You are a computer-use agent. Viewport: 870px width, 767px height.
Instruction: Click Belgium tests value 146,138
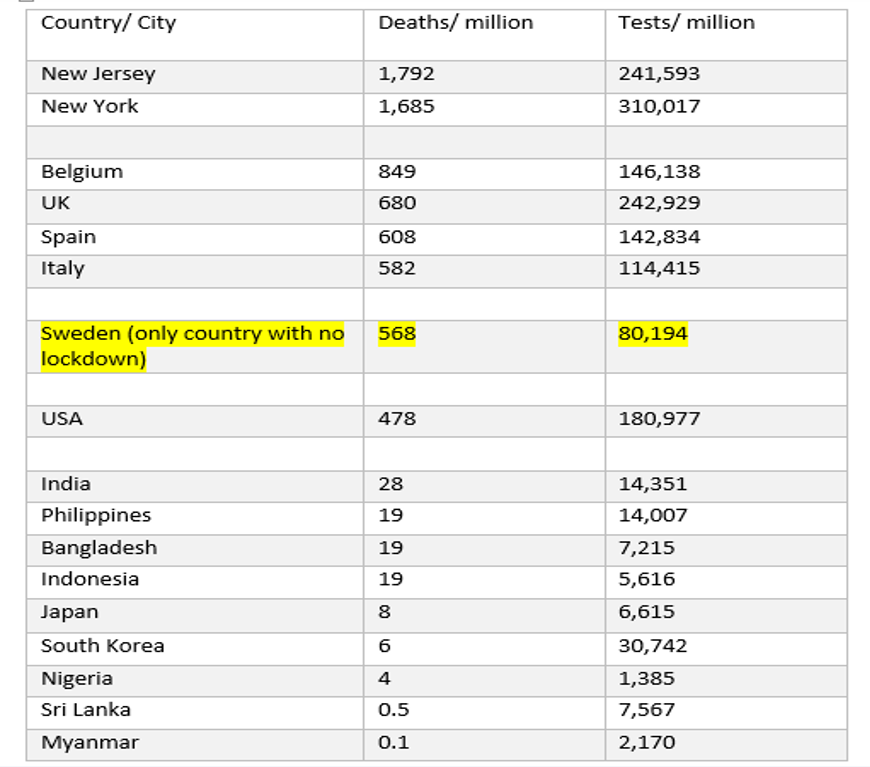pos(659,171)
